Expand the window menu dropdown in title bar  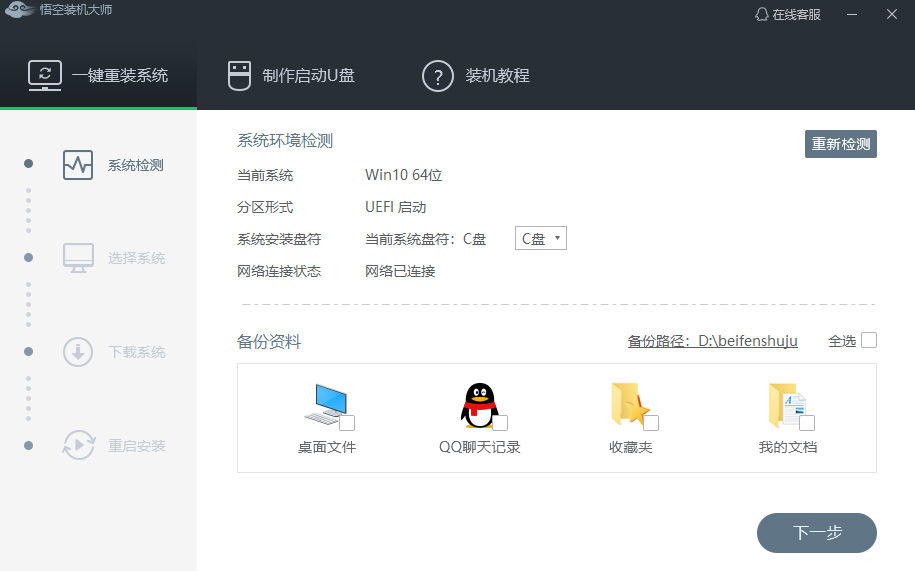point(852,15)
